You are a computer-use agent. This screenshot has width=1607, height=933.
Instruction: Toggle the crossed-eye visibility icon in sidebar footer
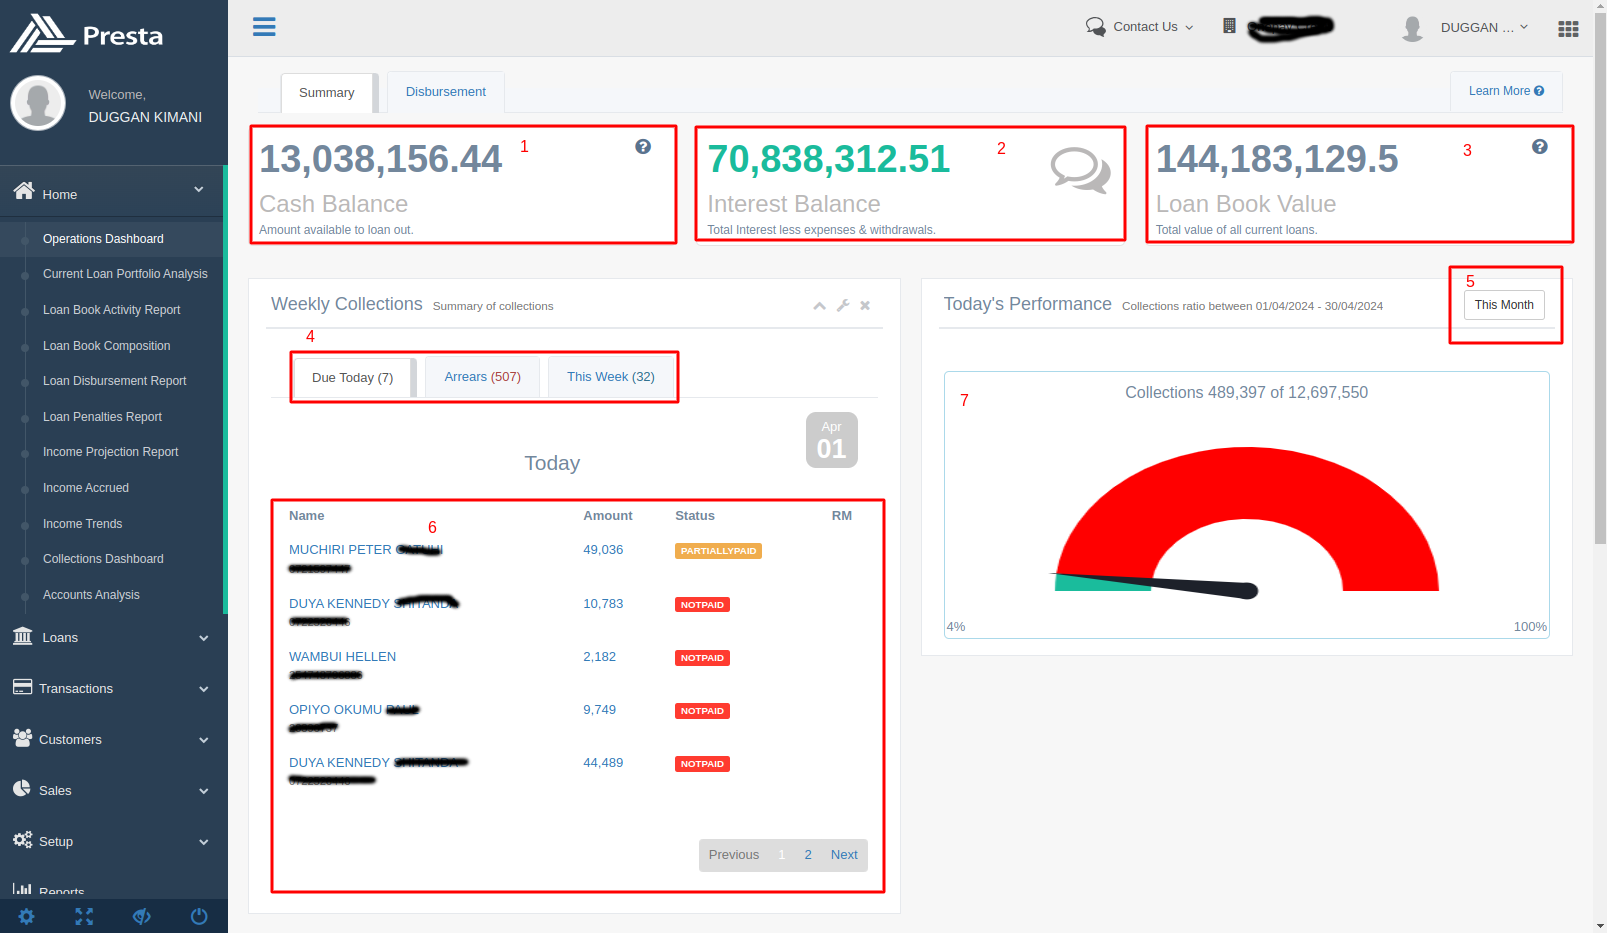click(142, 916)
